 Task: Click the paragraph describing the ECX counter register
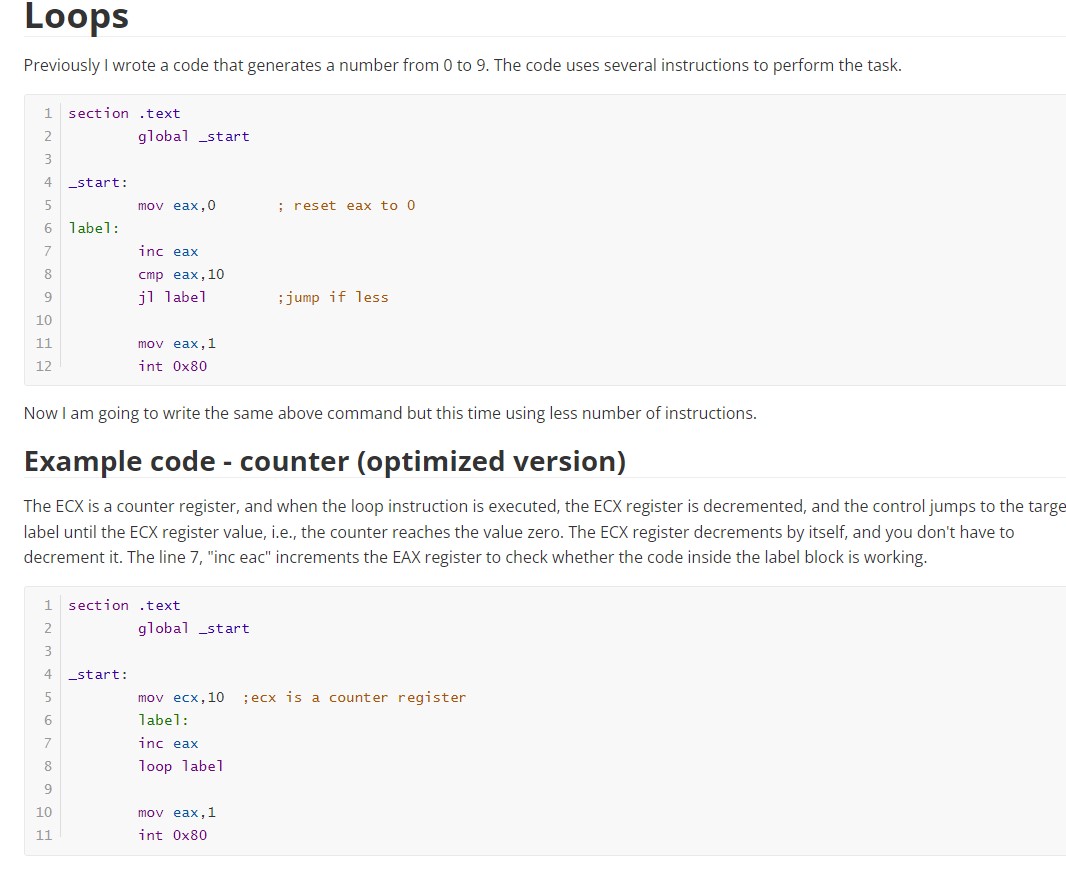pos(500,531)
